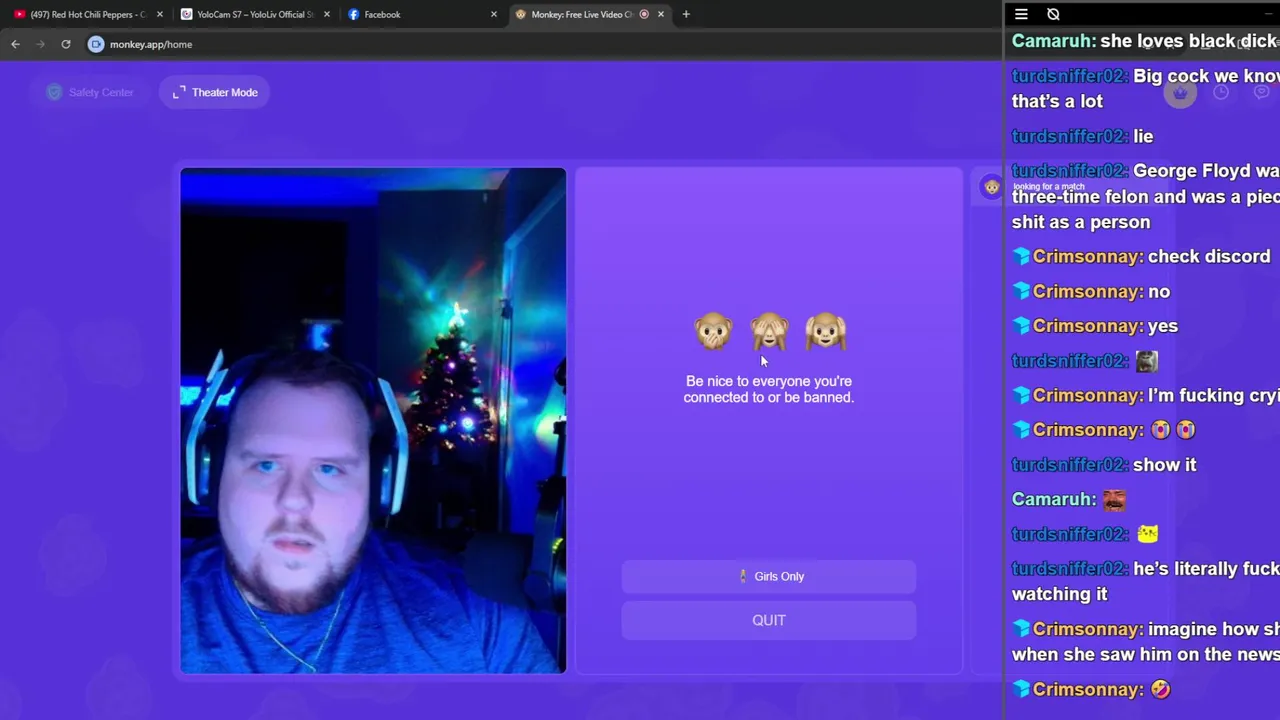1280x720 pixels.
Task: Click the see-no-evil monkey emoji
Action: pyautogui.click(x=769, y=331)
